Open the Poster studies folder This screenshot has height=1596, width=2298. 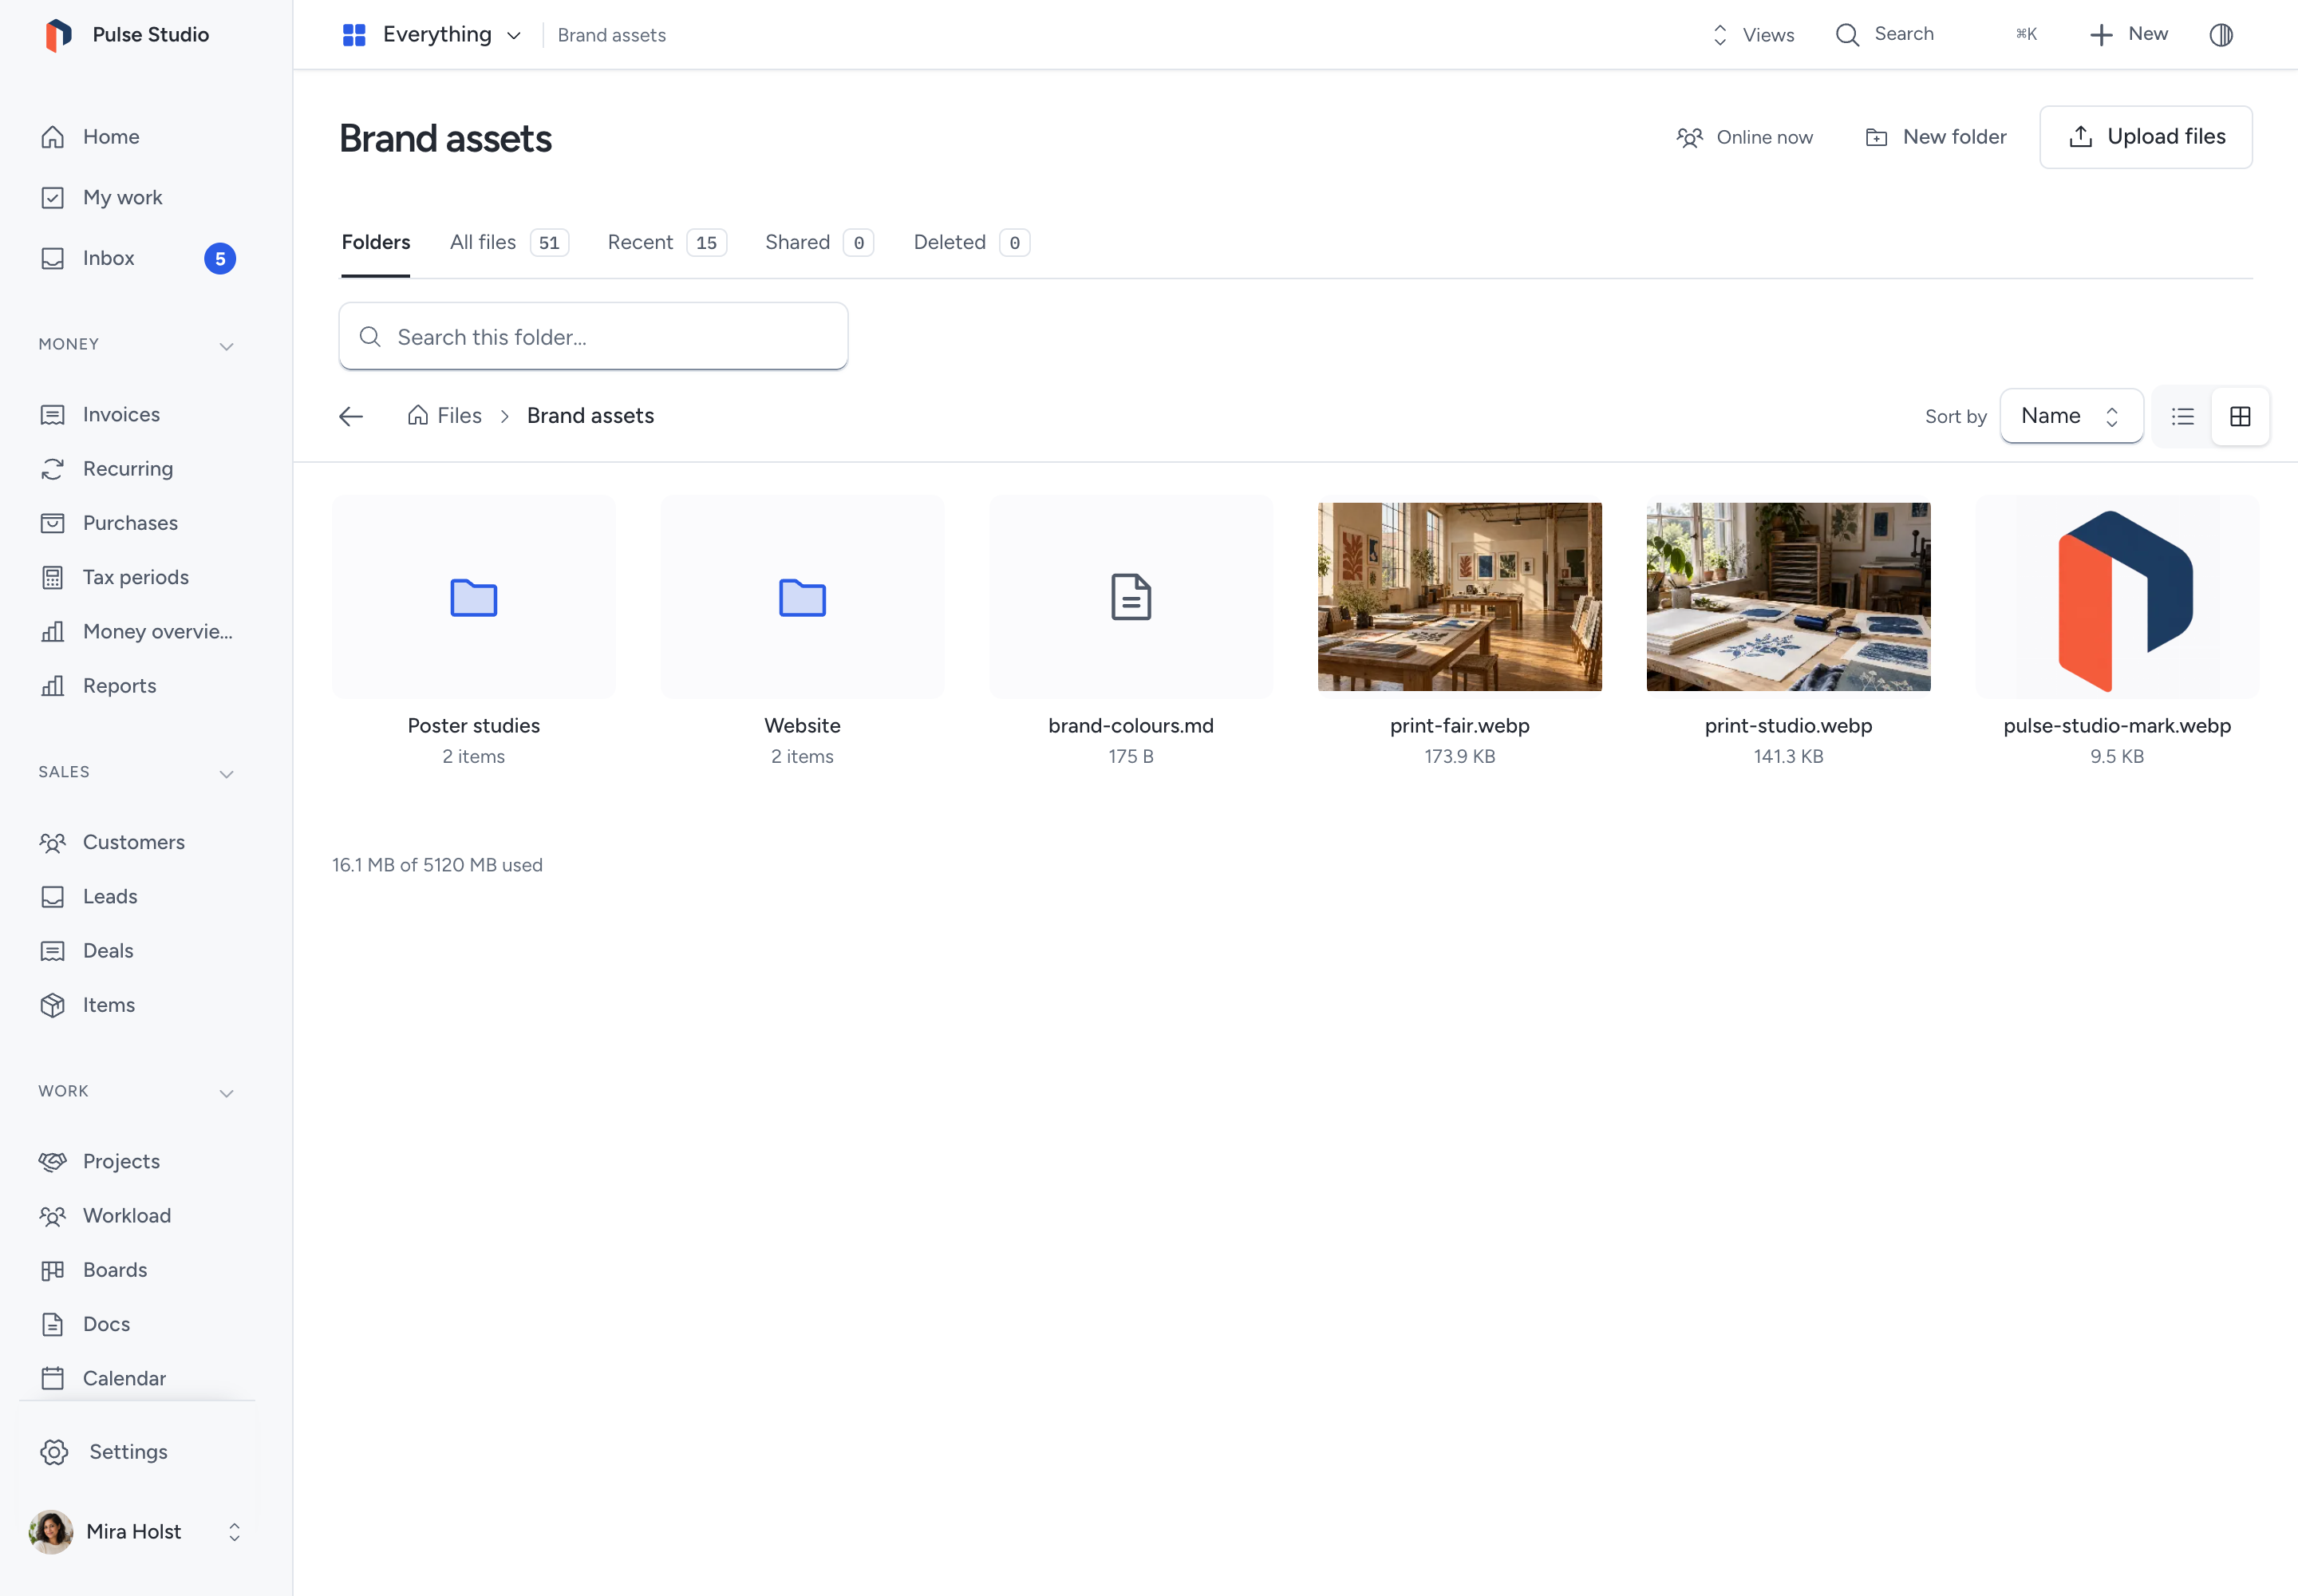474,633
